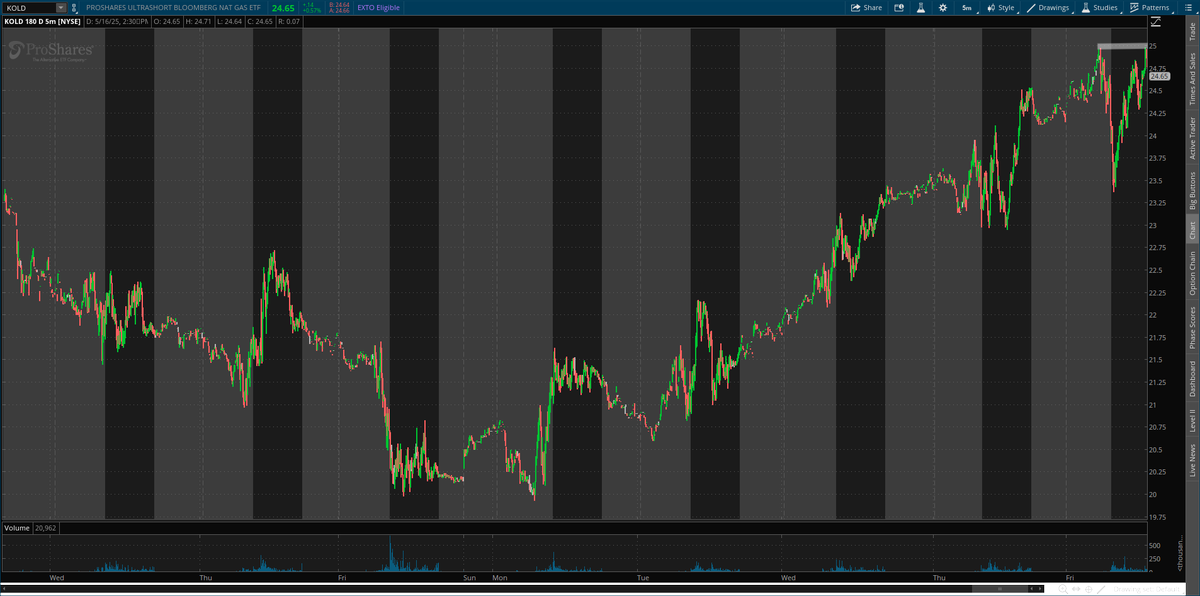Toggle EXTO Eligible indicator
This screenshot has width=1200, height=596.
tap(378, 7)
